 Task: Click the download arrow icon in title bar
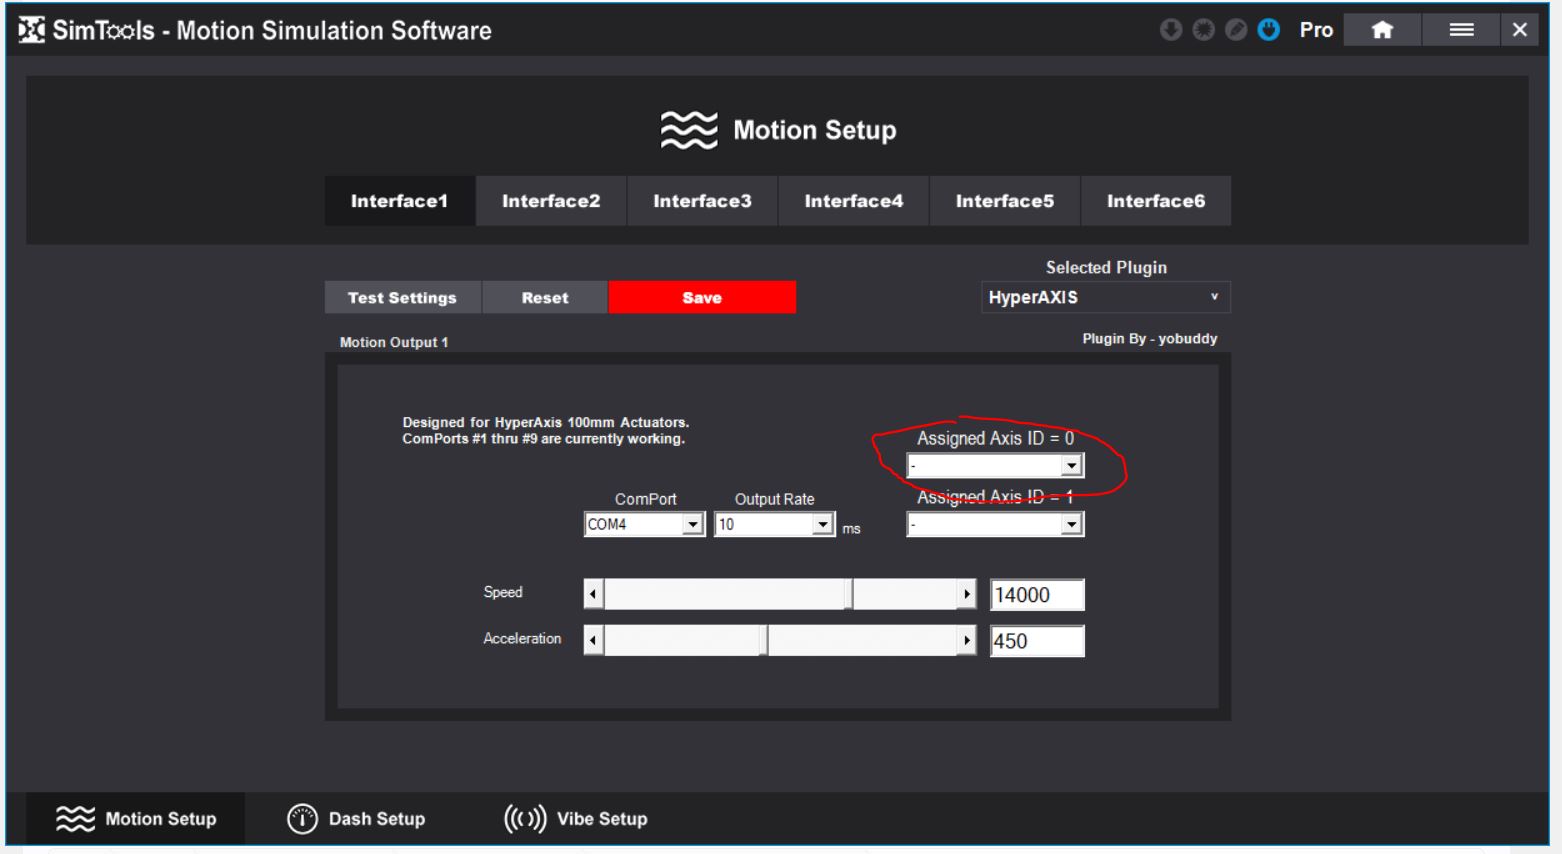(1171, 30)
